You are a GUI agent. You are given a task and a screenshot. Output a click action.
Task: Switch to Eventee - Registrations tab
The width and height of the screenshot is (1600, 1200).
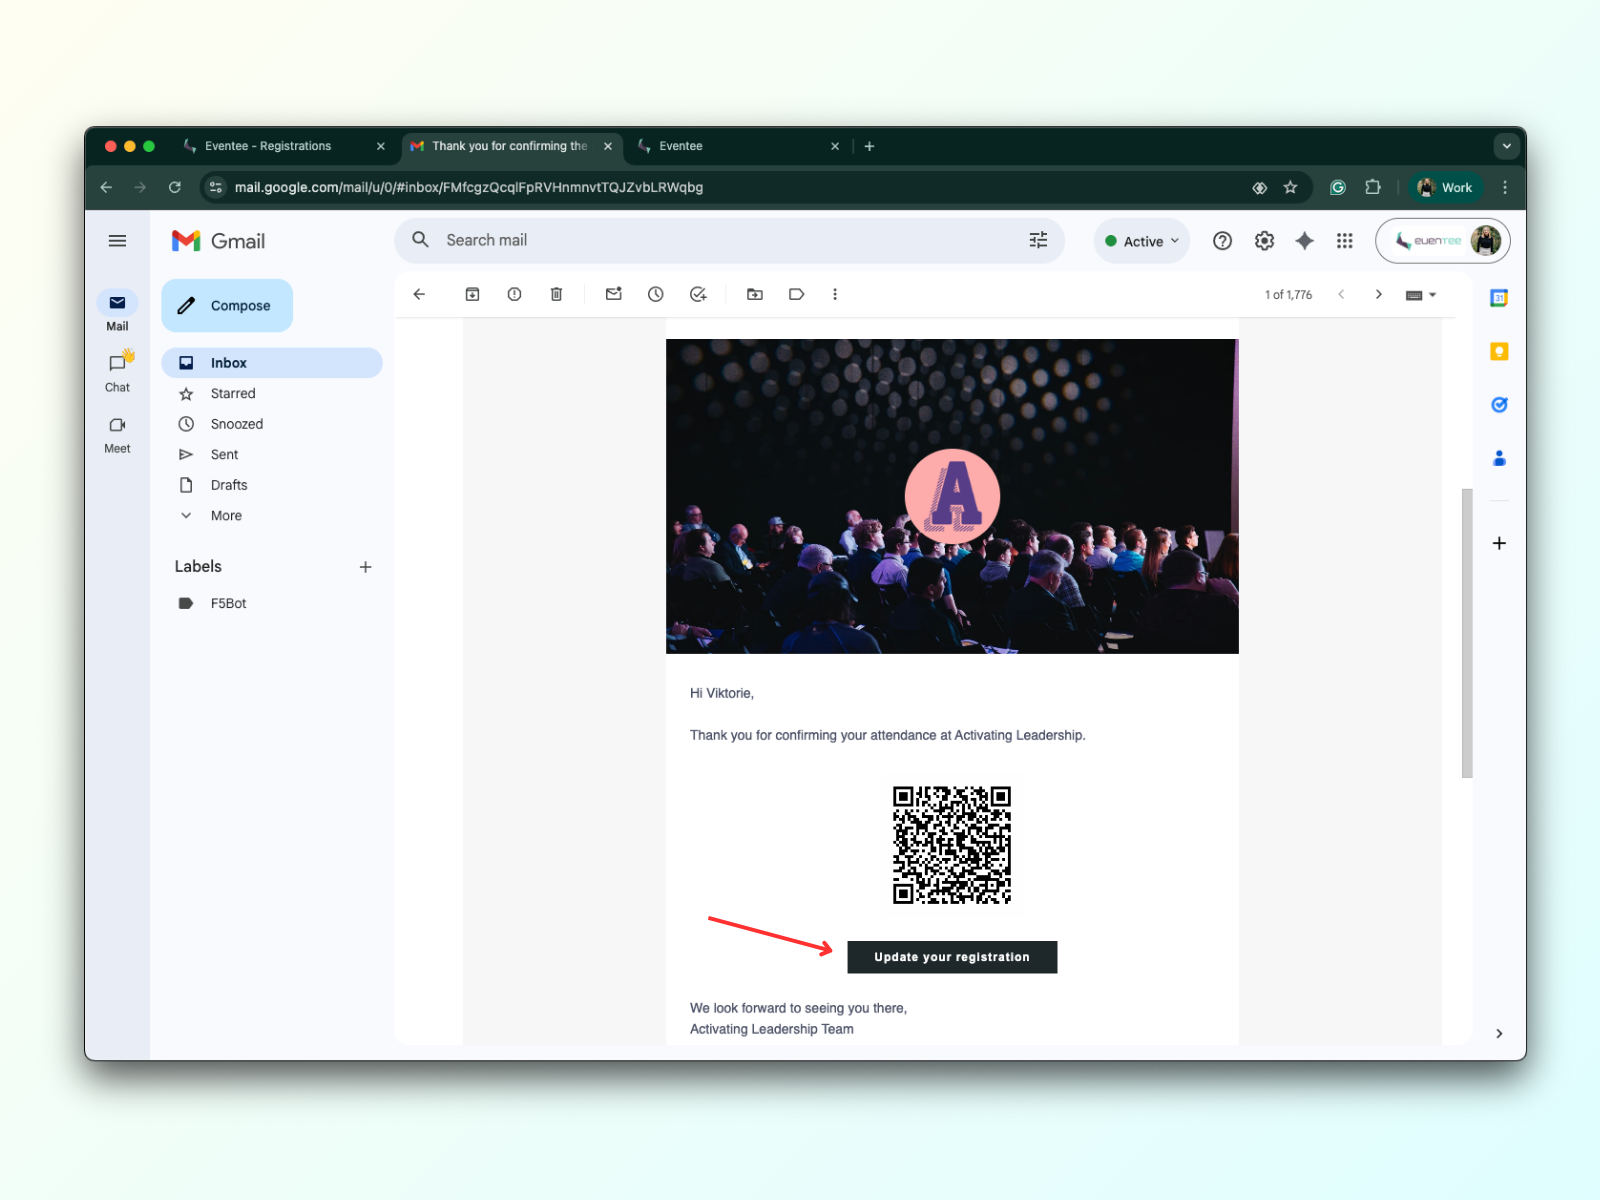[268, 146]
